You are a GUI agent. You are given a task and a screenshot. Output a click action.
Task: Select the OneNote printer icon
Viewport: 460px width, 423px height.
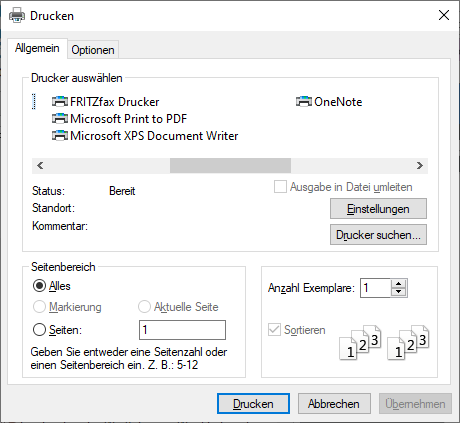[x=304, y=101]
